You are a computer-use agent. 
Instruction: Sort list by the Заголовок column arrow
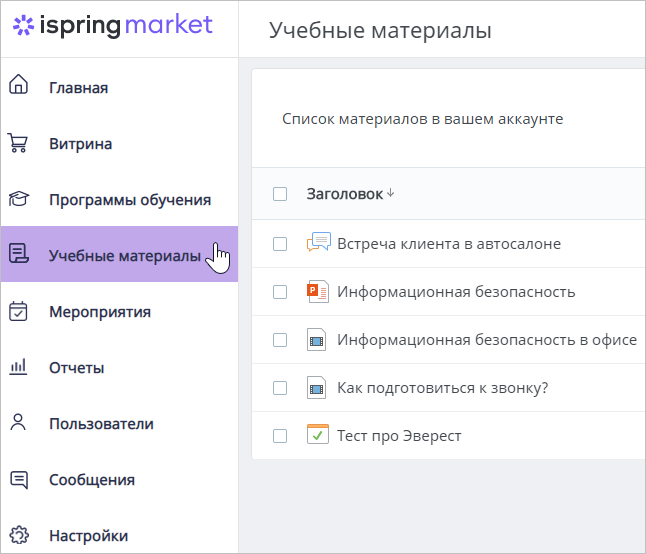[391, 193]
